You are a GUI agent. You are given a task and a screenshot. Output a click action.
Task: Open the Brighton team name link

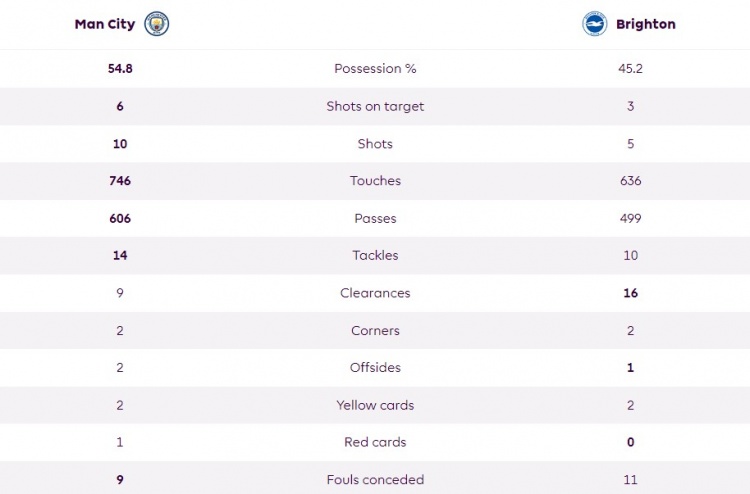coord(646,24)
